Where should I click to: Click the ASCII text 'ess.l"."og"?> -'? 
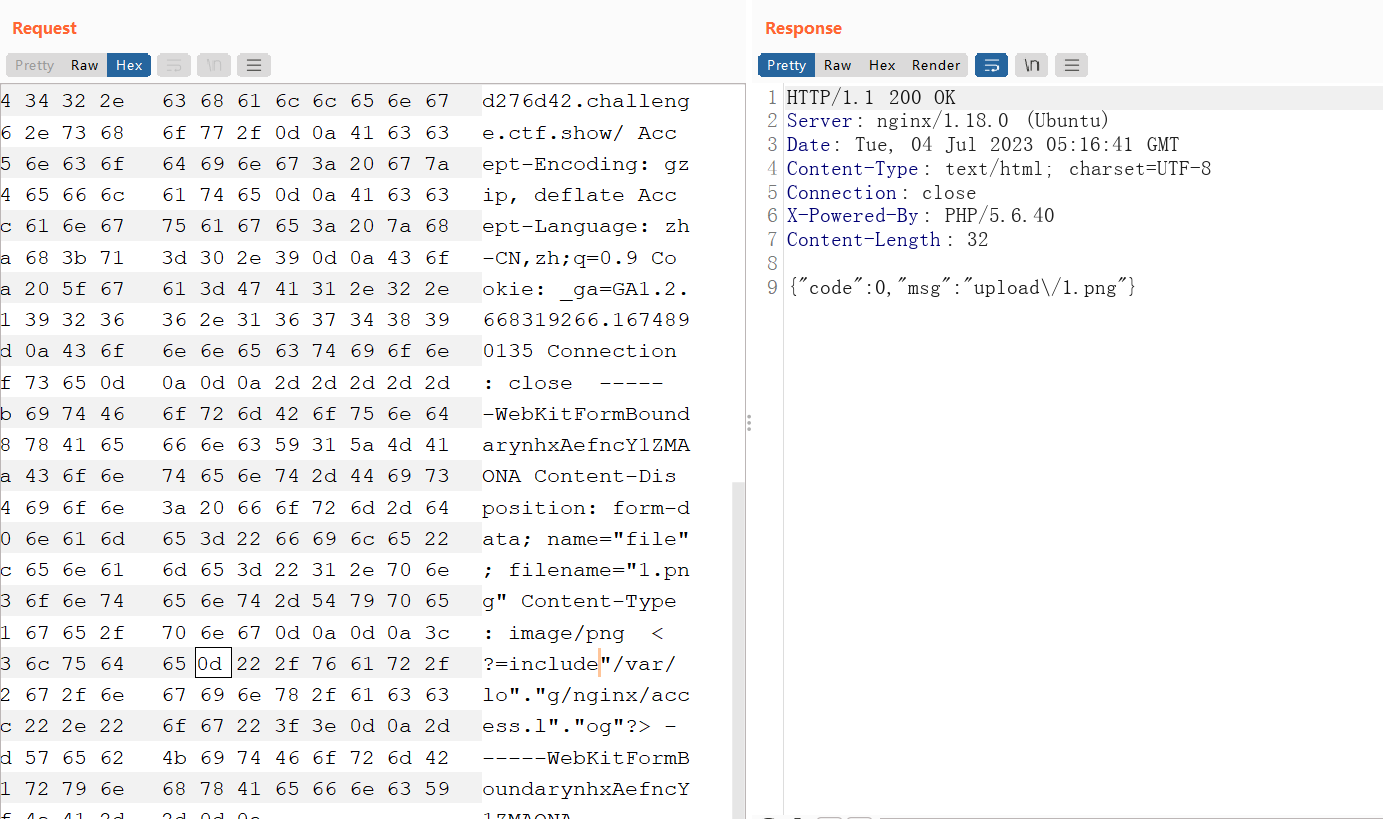579,726
